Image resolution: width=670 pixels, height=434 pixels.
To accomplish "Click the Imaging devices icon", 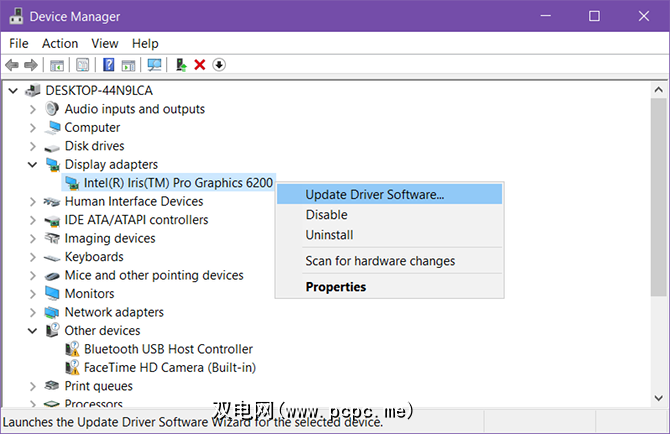I will tap(52, 238).
